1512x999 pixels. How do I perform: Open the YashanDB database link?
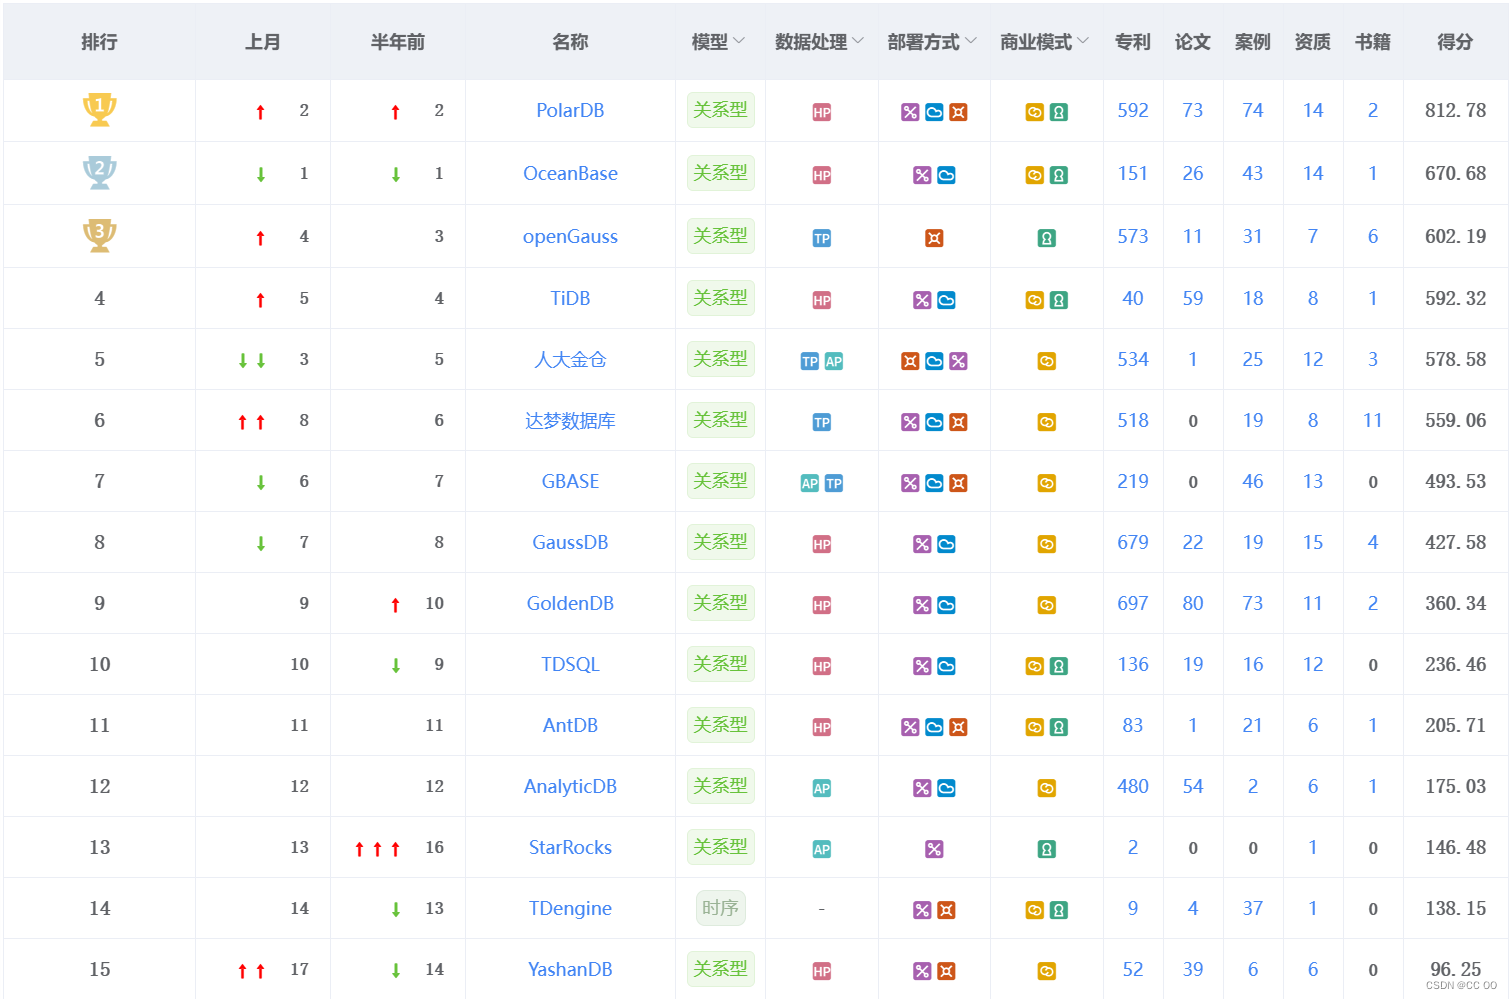point(570,969)
